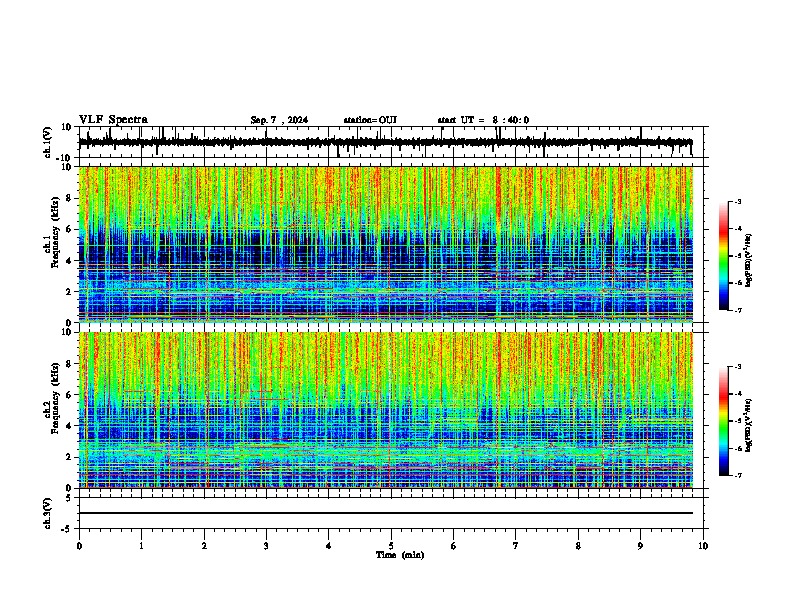
Task: Click the ch.2 spectrogram color scale bar
Action: click(724, 421)
